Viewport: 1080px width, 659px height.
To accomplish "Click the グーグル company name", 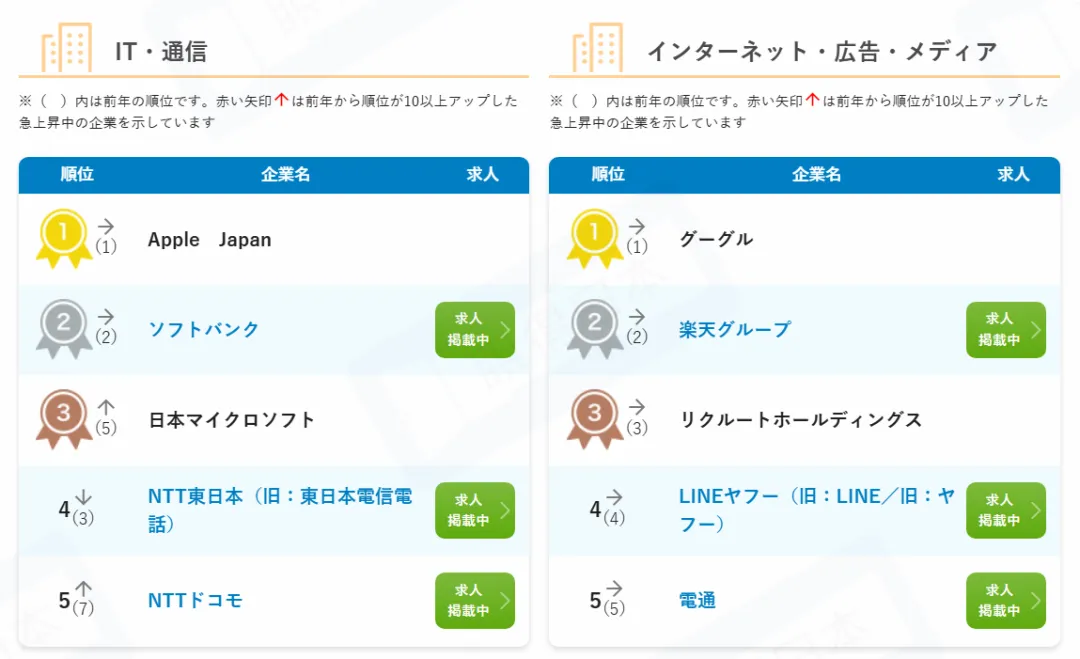I will [x=716, y=239].
